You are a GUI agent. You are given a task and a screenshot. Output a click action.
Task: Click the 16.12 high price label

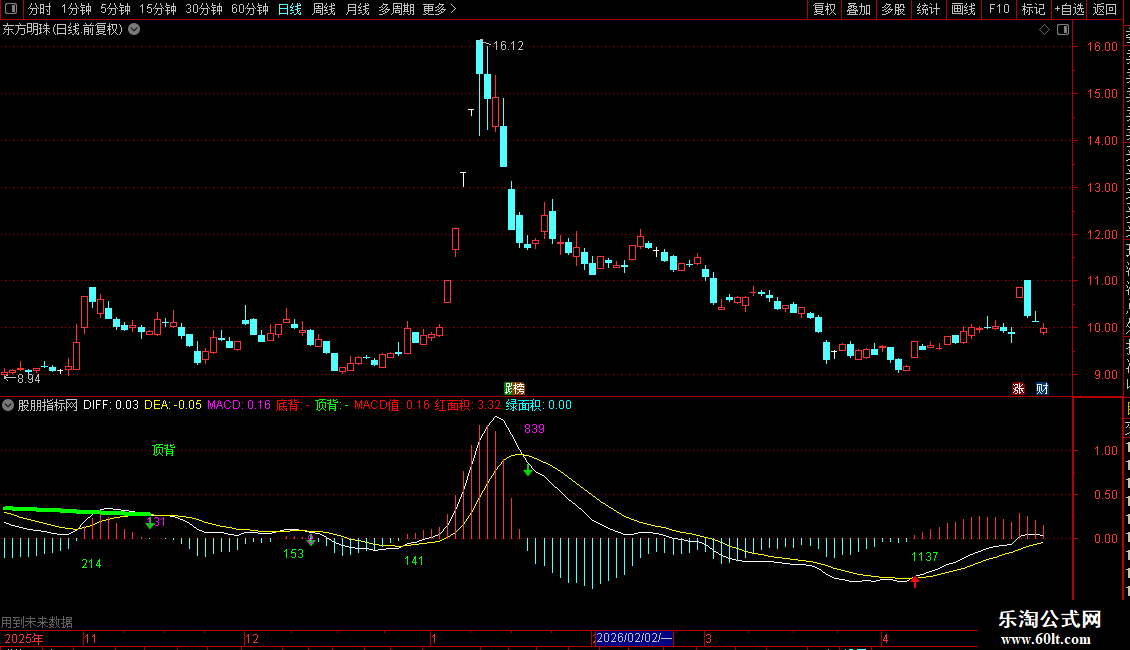[508, 46]
